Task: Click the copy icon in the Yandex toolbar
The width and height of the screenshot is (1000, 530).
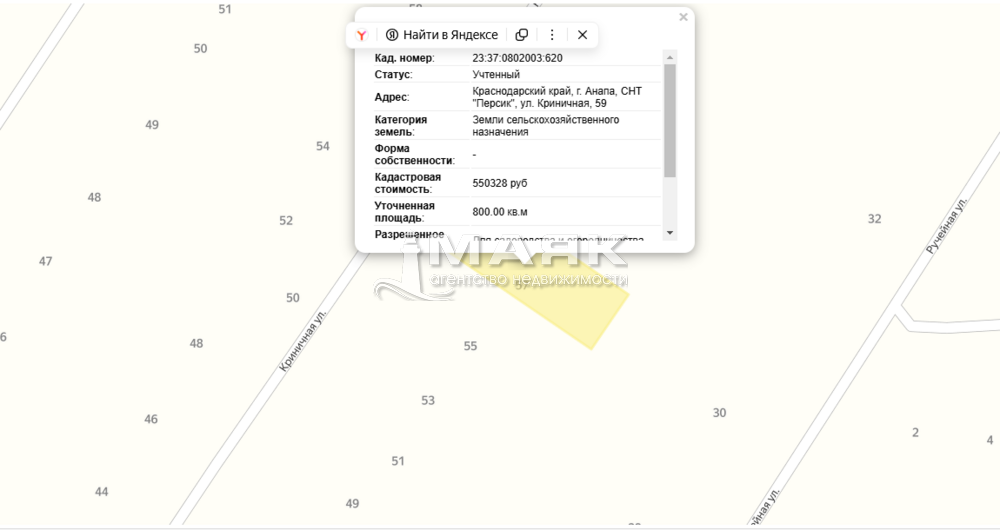Action: coord(522,35)
